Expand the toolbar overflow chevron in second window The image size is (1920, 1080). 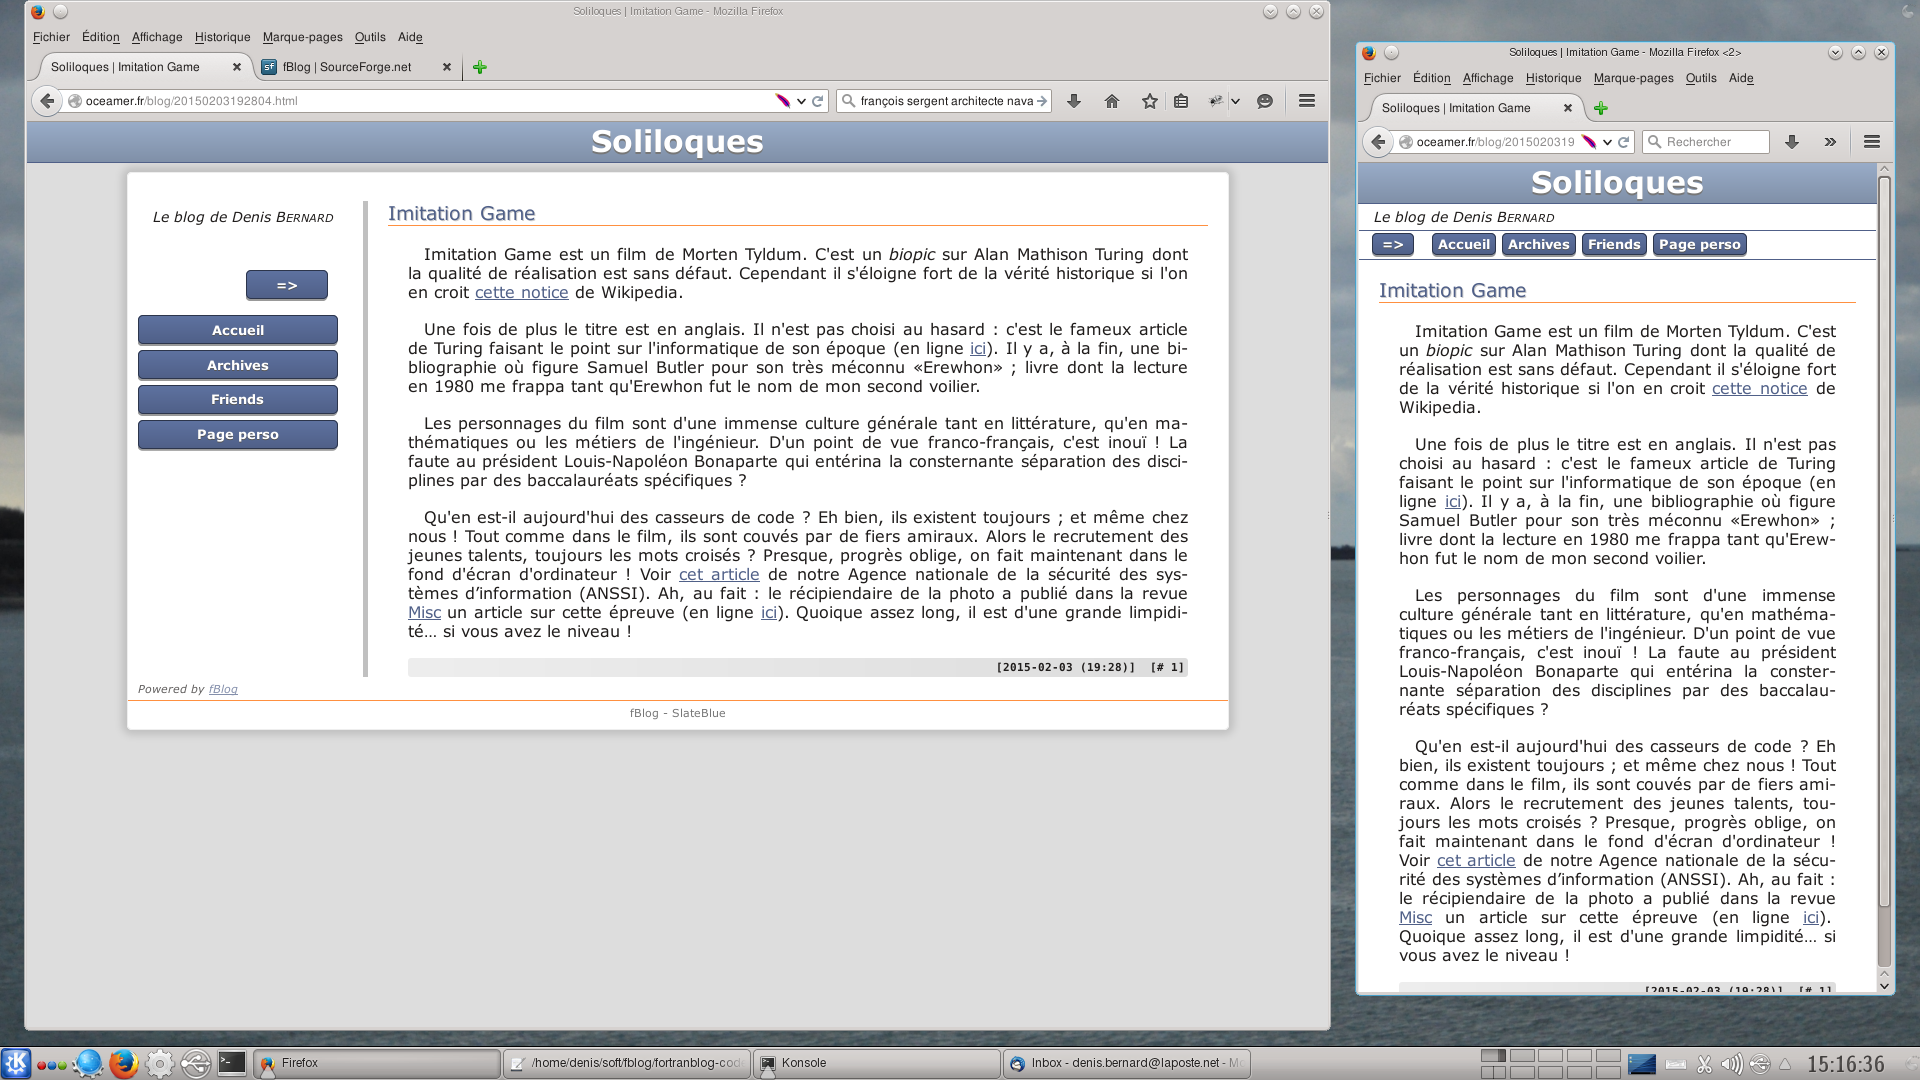coord(1831,141)
